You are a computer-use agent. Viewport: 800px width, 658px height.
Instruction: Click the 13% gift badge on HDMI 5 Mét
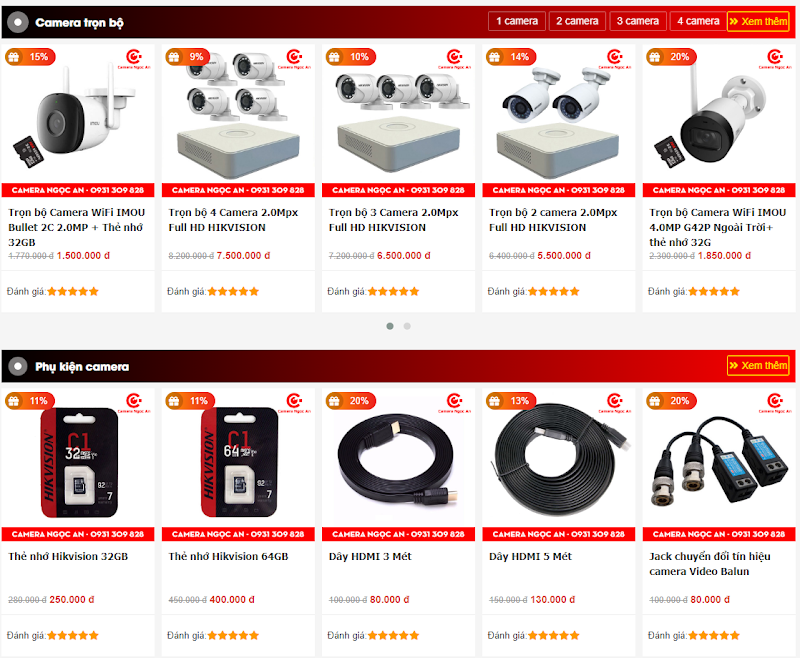511,401
